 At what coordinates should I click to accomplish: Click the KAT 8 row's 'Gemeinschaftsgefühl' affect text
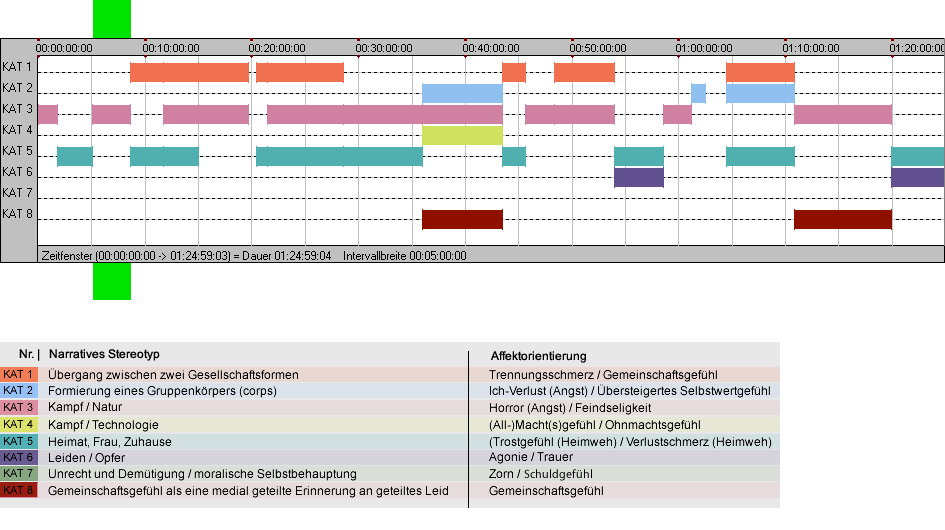546,491
